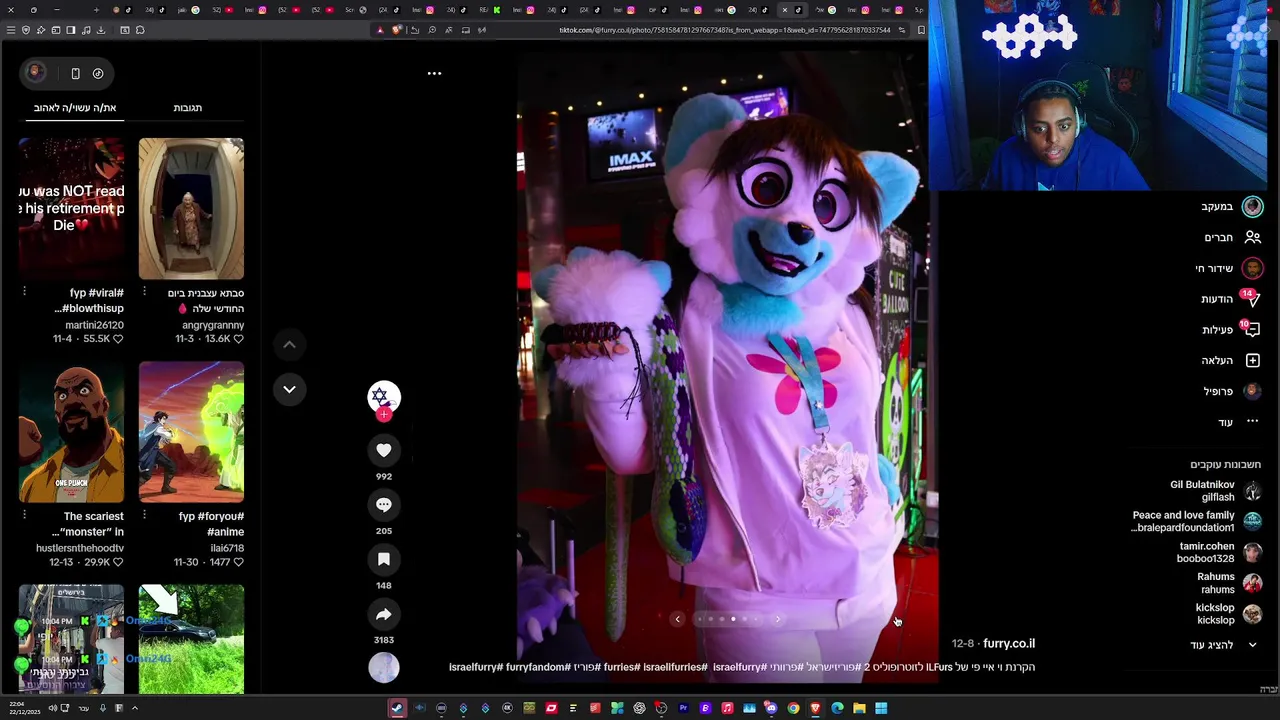
Task: Open the Upload page (העלאה)
Action: point(1231,361)
